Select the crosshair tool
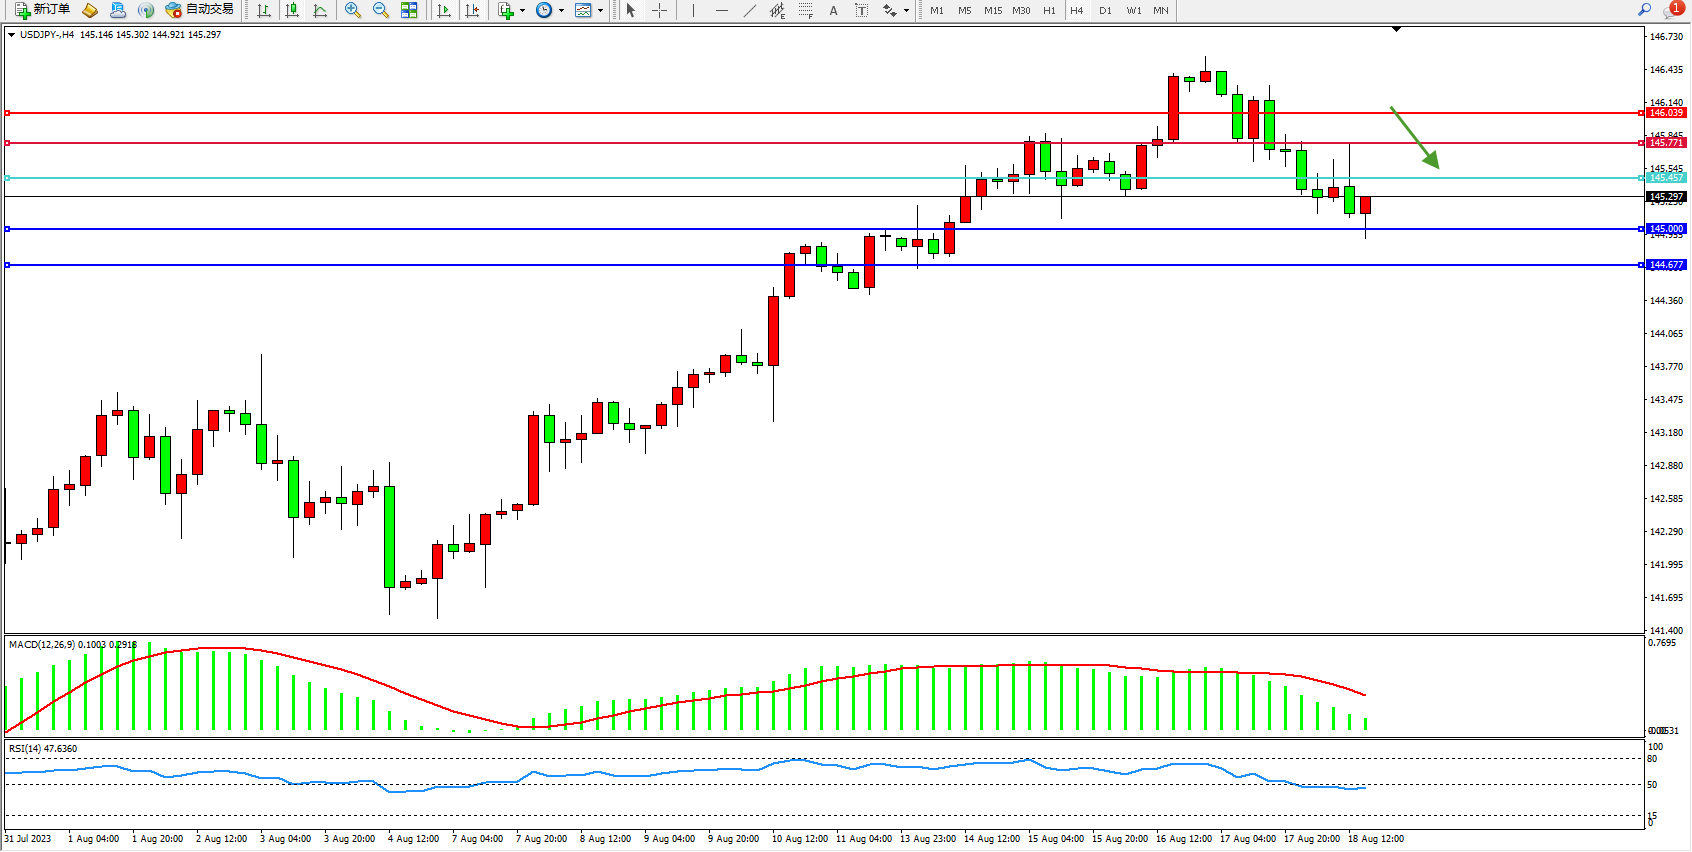The width and height of the screenshot is (1692, 852). [x=660, y=10]
